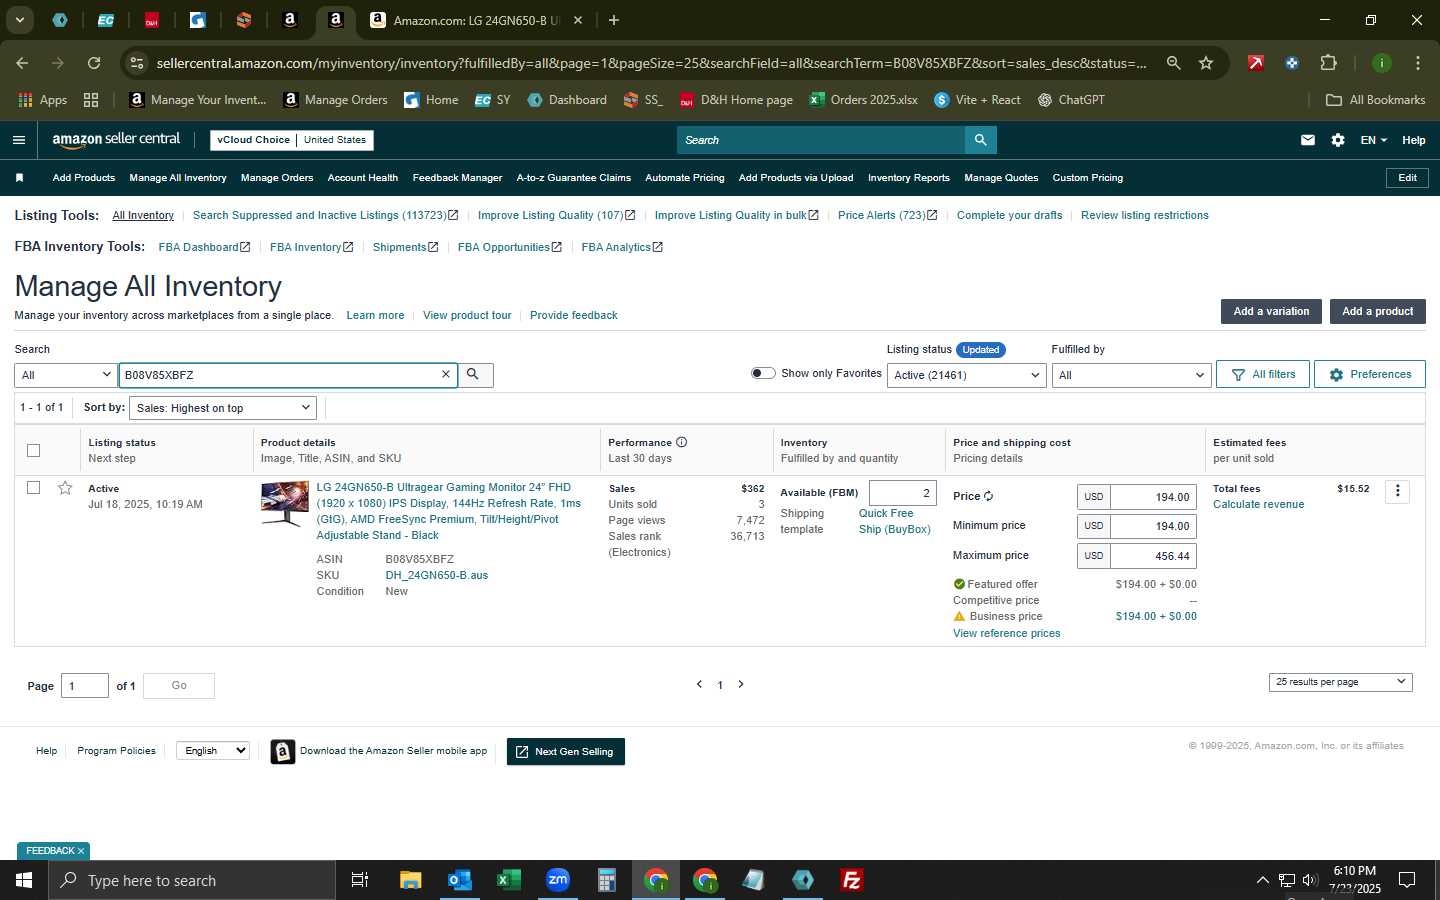
Task: Open the Chrome extensions puzzle icon
Action: tap(1328, 63)
